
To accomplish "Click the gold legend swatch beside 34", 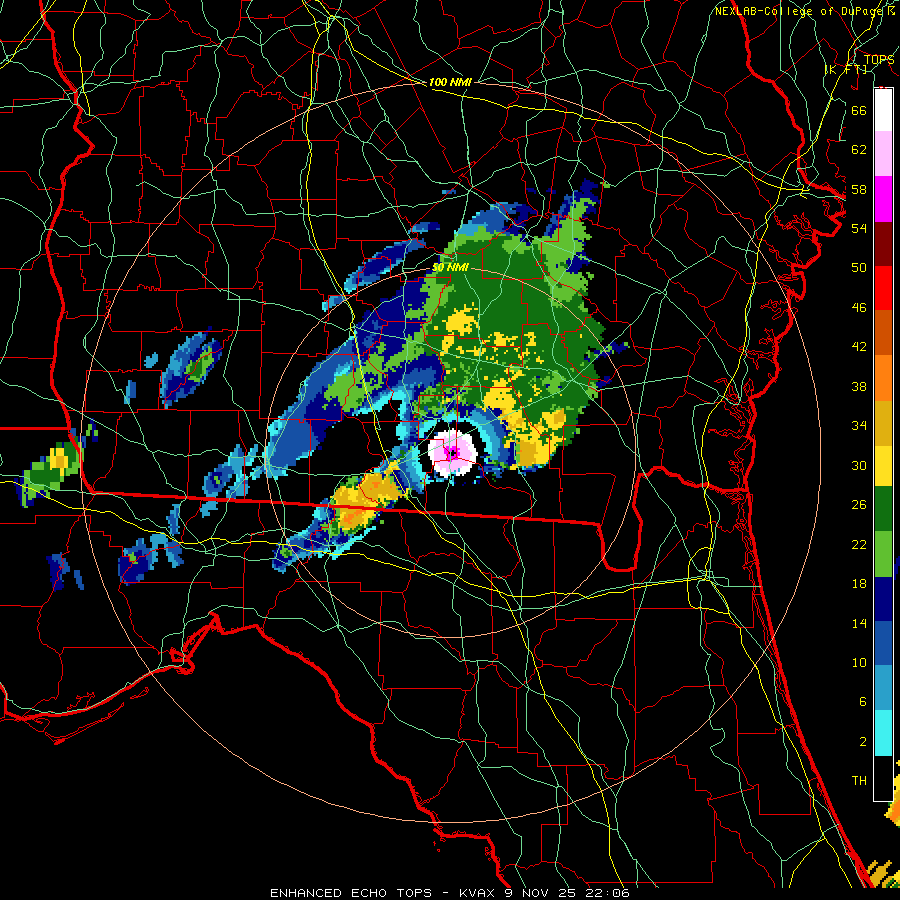I will click(883, 423).
